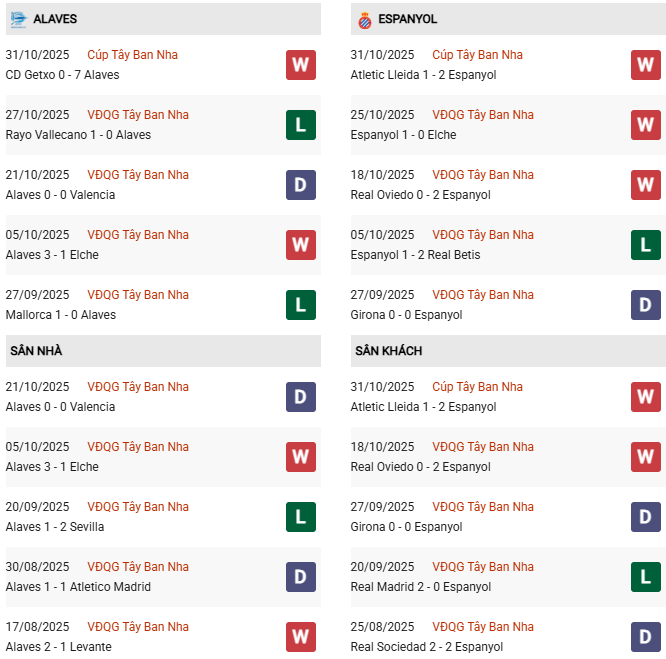Click L badge for Espanyol 1-2 Real Betis
Viewport: 666px width, 659px height.
pyautogui.click(x=645, y=245)
